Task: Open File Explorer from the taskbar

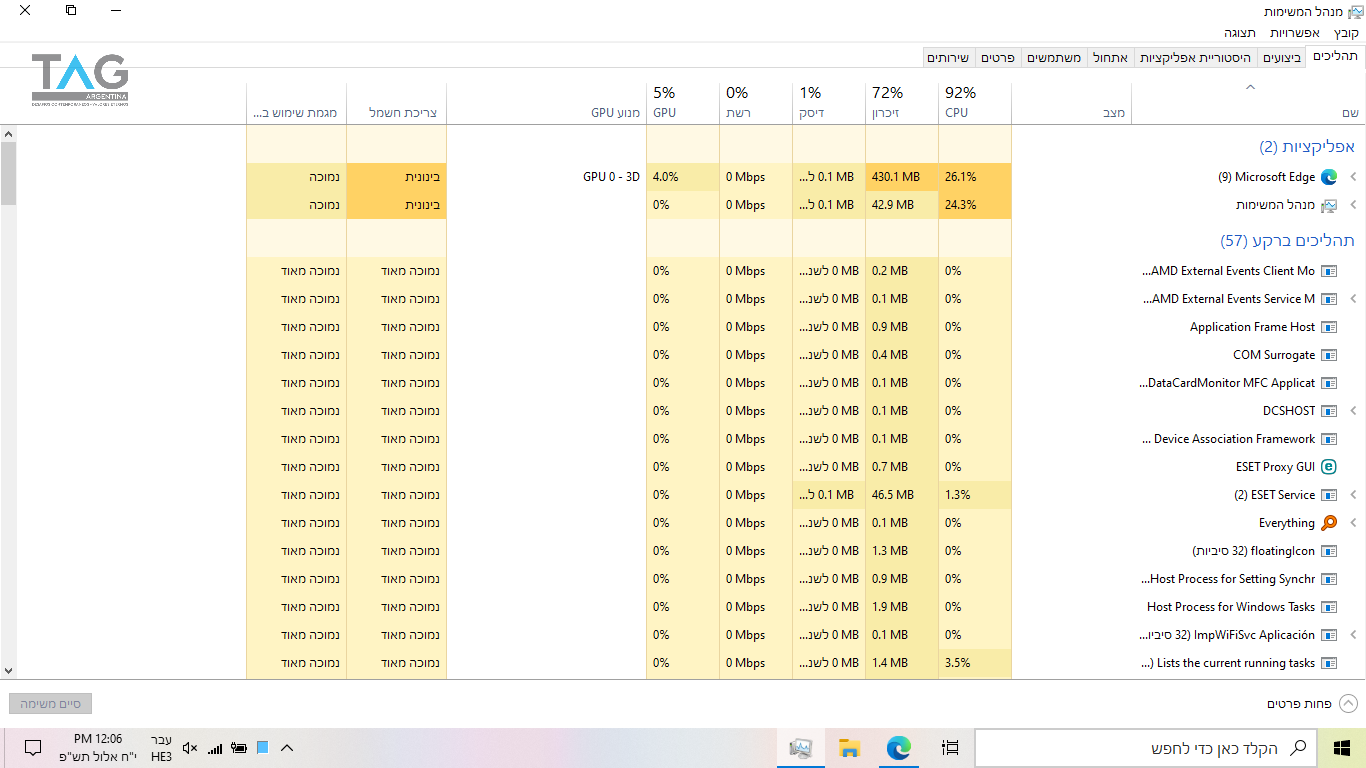Action: [x=849, y=748]
